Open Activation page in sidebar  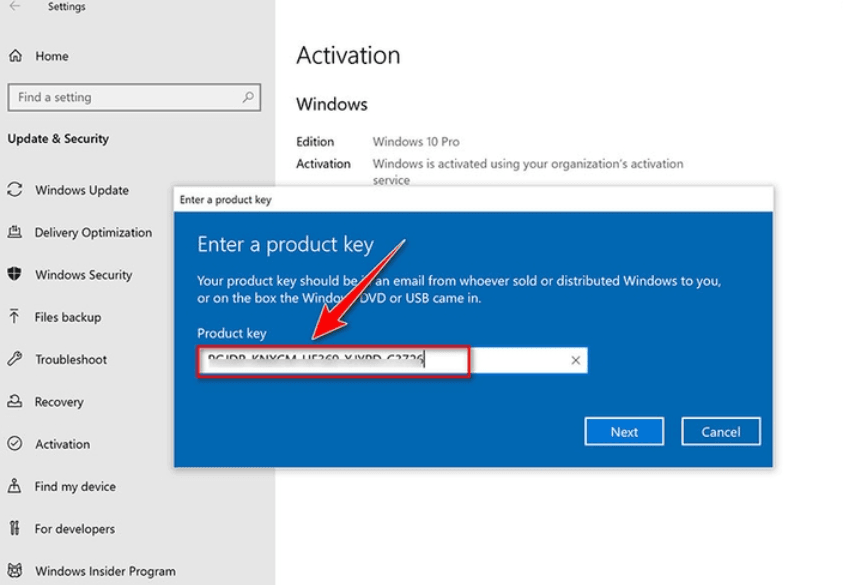click(62, 444)
